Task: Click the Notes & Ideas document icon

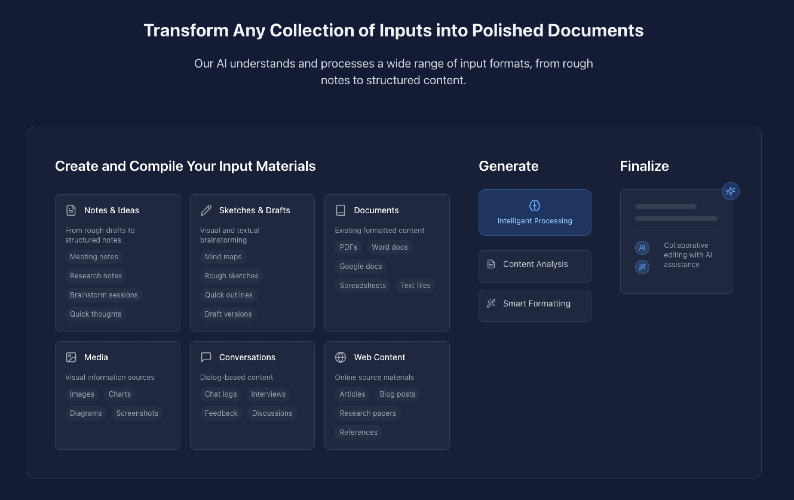Action: pos(71,210)
